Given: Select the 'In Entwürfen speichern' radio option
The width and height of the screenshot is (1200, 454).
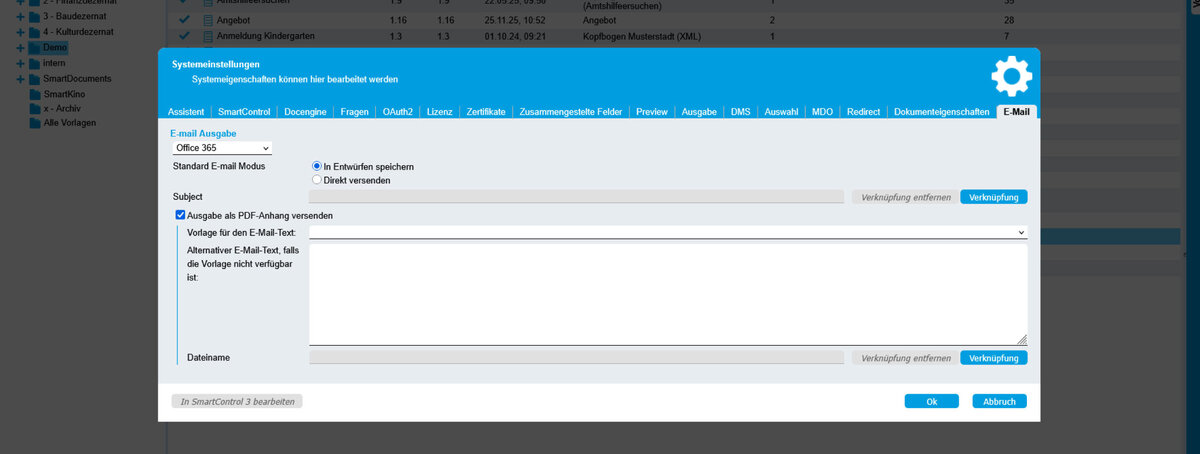Looking at the screenshot, I should click(x=318, y=166).
